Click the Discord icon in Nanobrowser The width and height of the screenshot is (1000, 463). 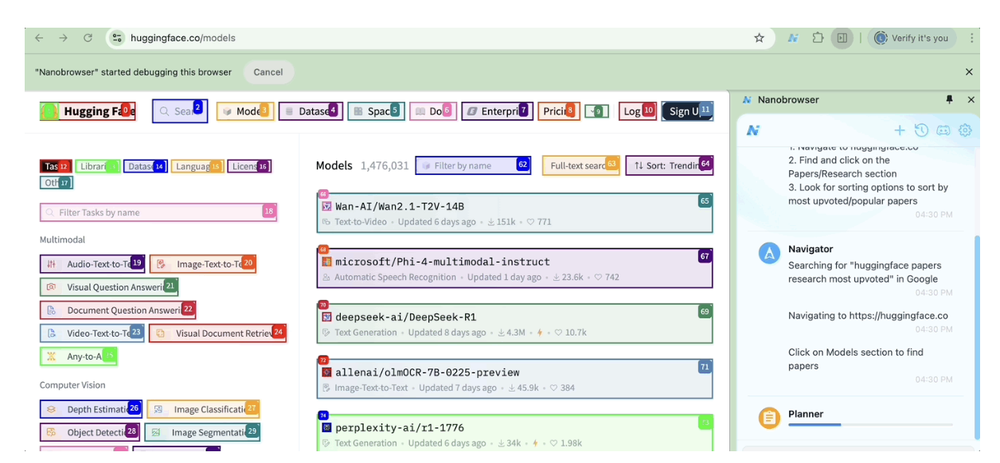943,130
